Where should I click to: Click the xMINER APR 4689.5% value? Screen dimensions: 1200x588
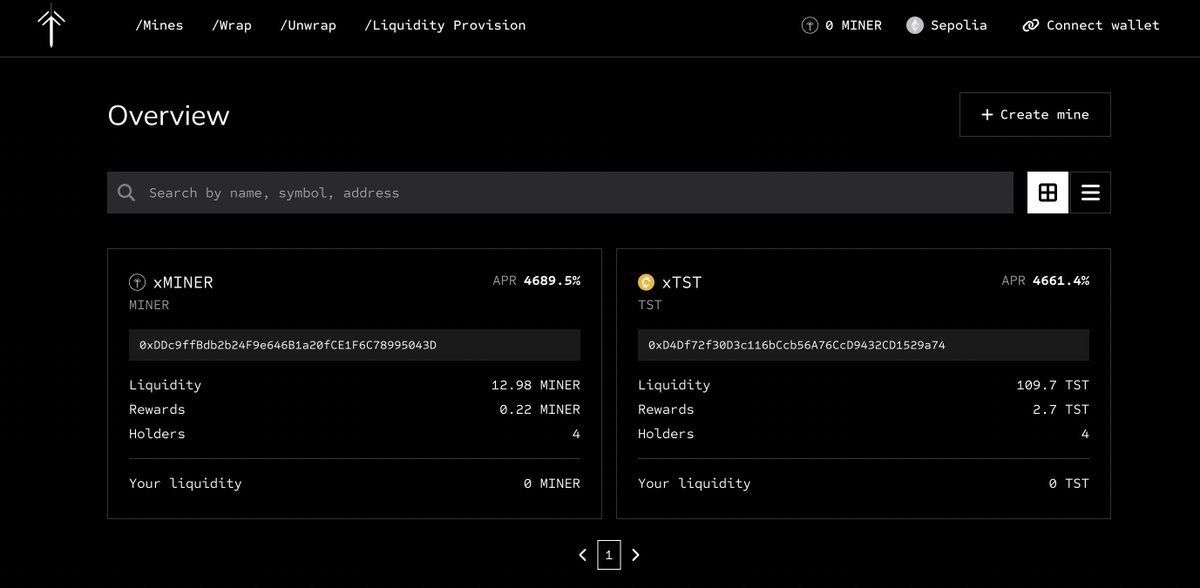tap(552, 281)
